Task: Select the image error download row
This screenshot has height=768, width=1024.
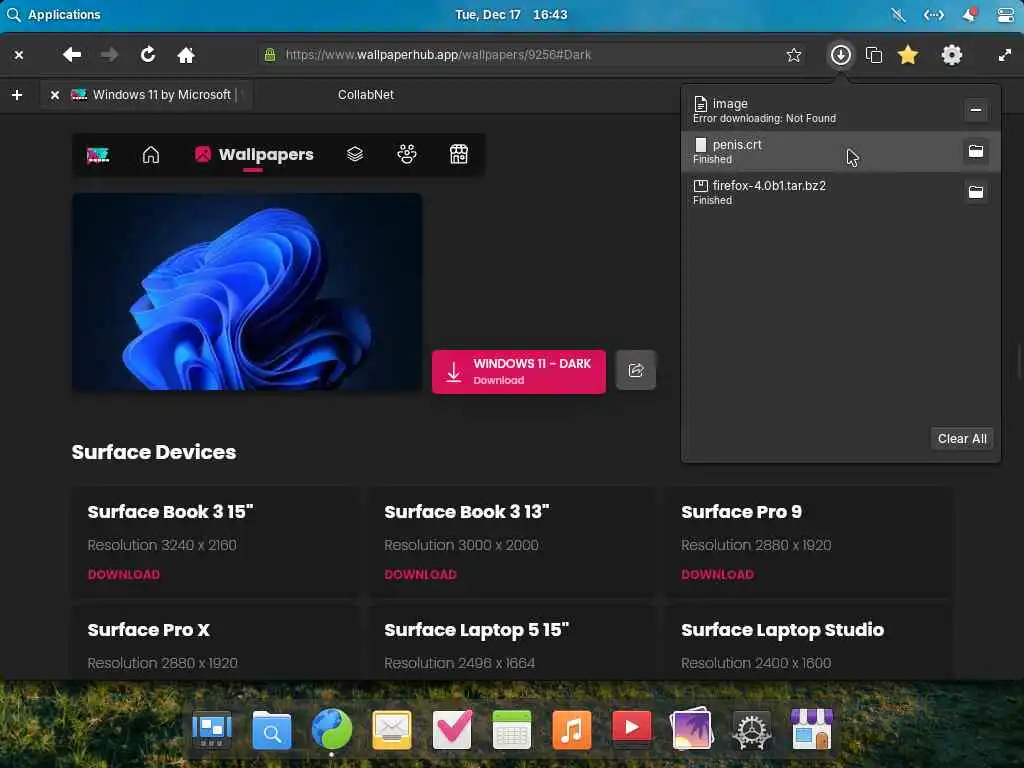Action: tap(840, 110)
